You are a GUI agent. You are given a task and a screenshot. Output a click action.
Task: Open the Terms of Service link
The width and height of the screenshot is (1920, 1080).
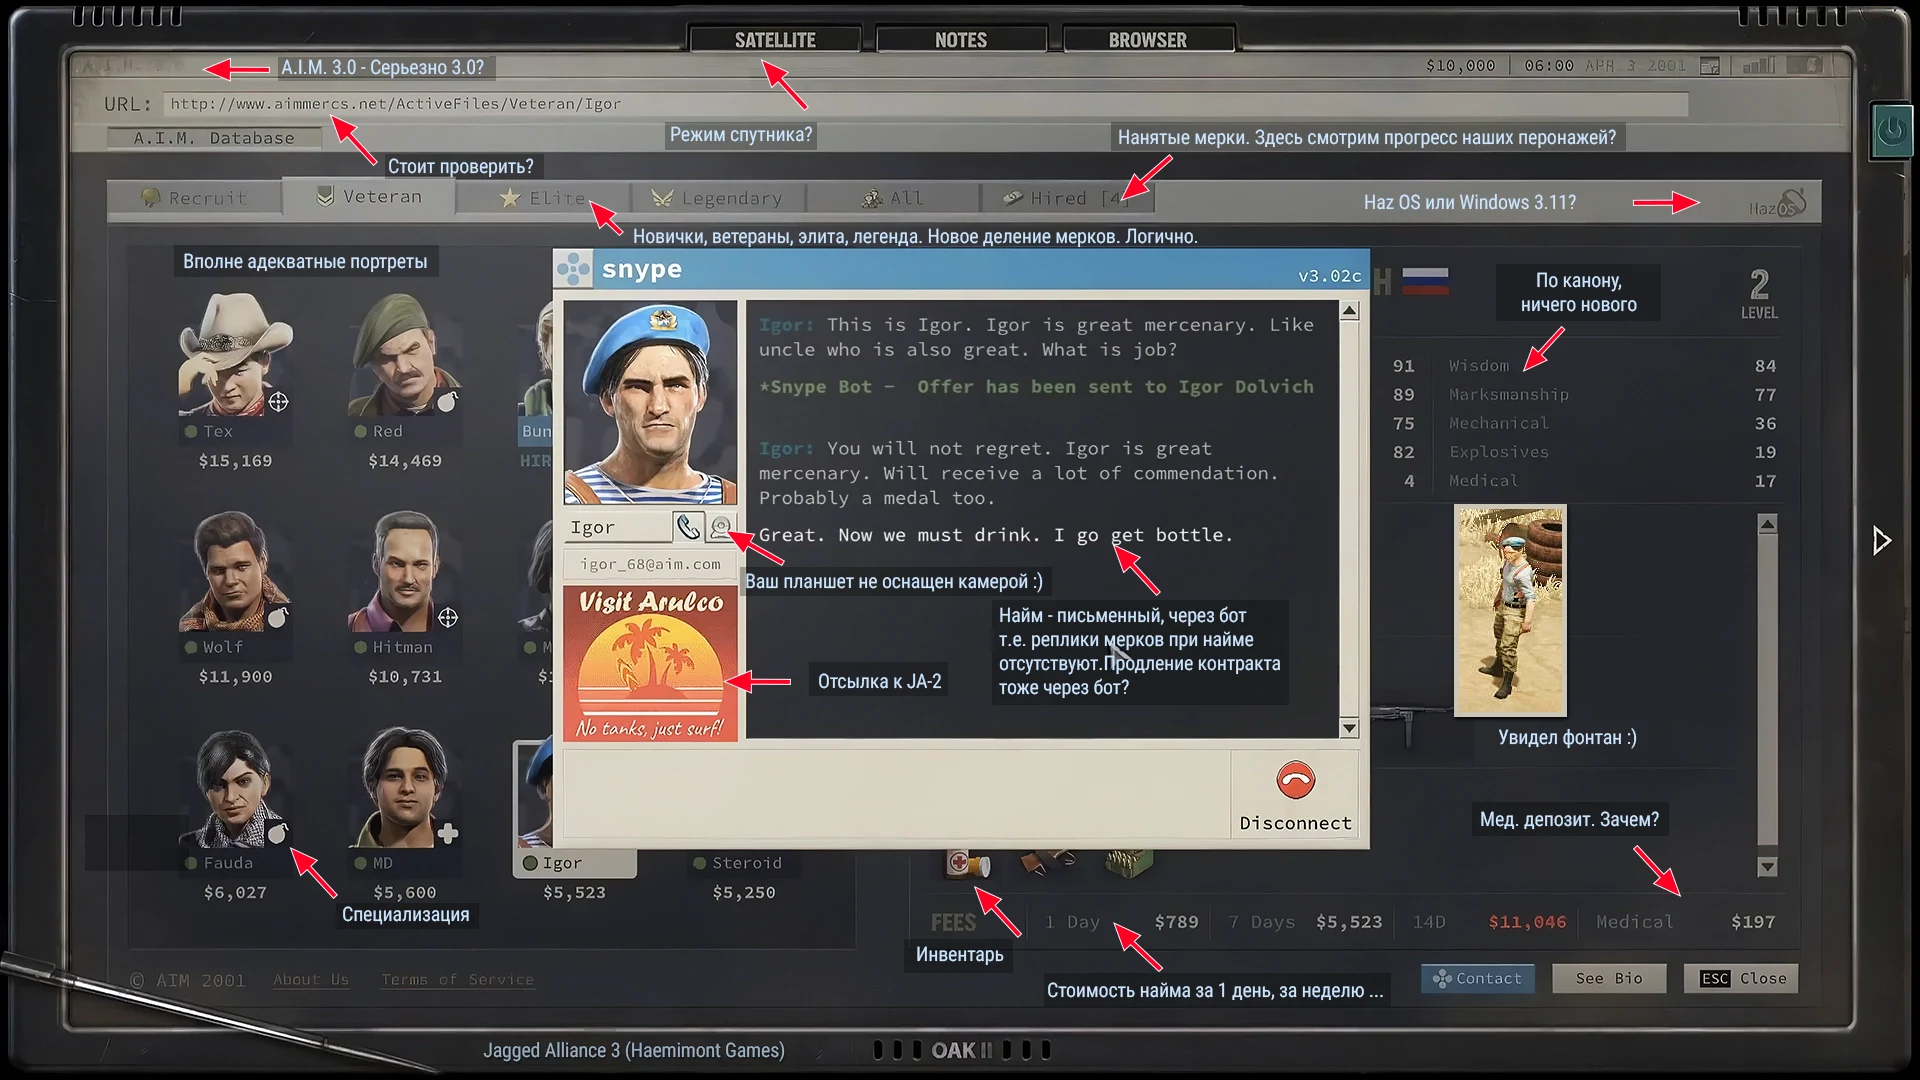pyautogui.click(x=458, y=980)
